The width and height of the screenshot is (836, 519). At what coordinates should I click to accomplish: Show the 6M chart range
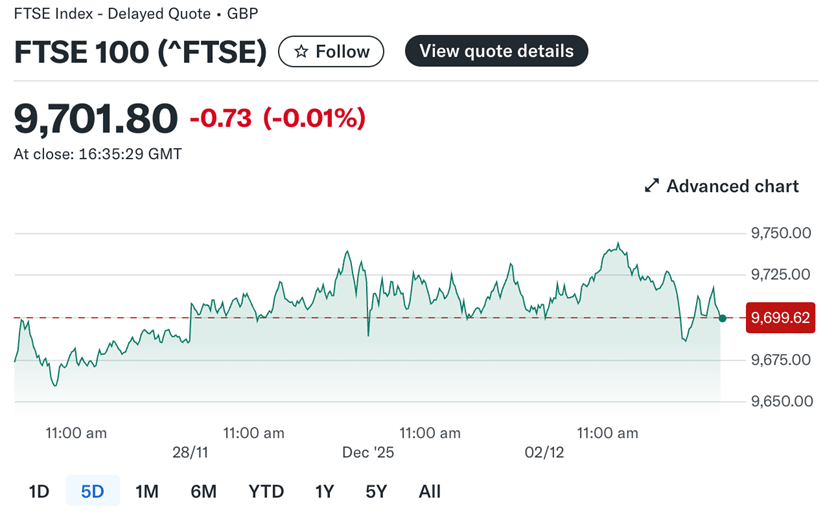pyautogui.click(x=203, y=491)
